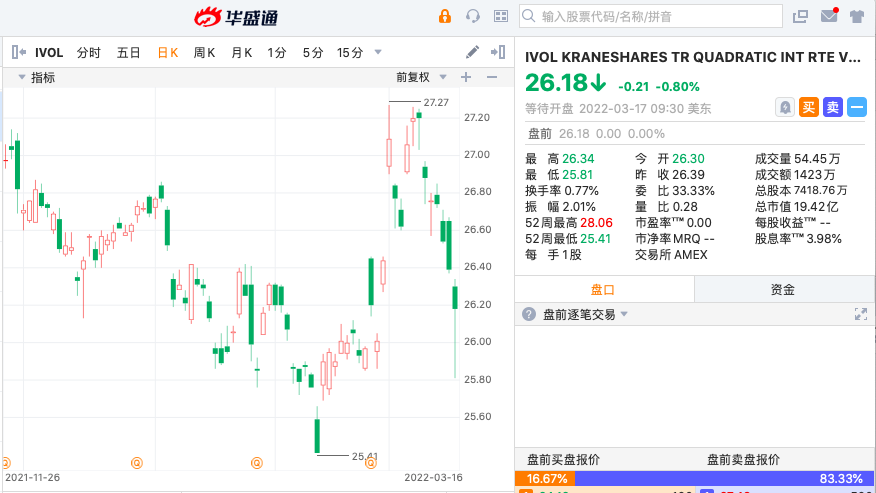
Task: Click the 华盛通 logo
Action: point(236,17)
